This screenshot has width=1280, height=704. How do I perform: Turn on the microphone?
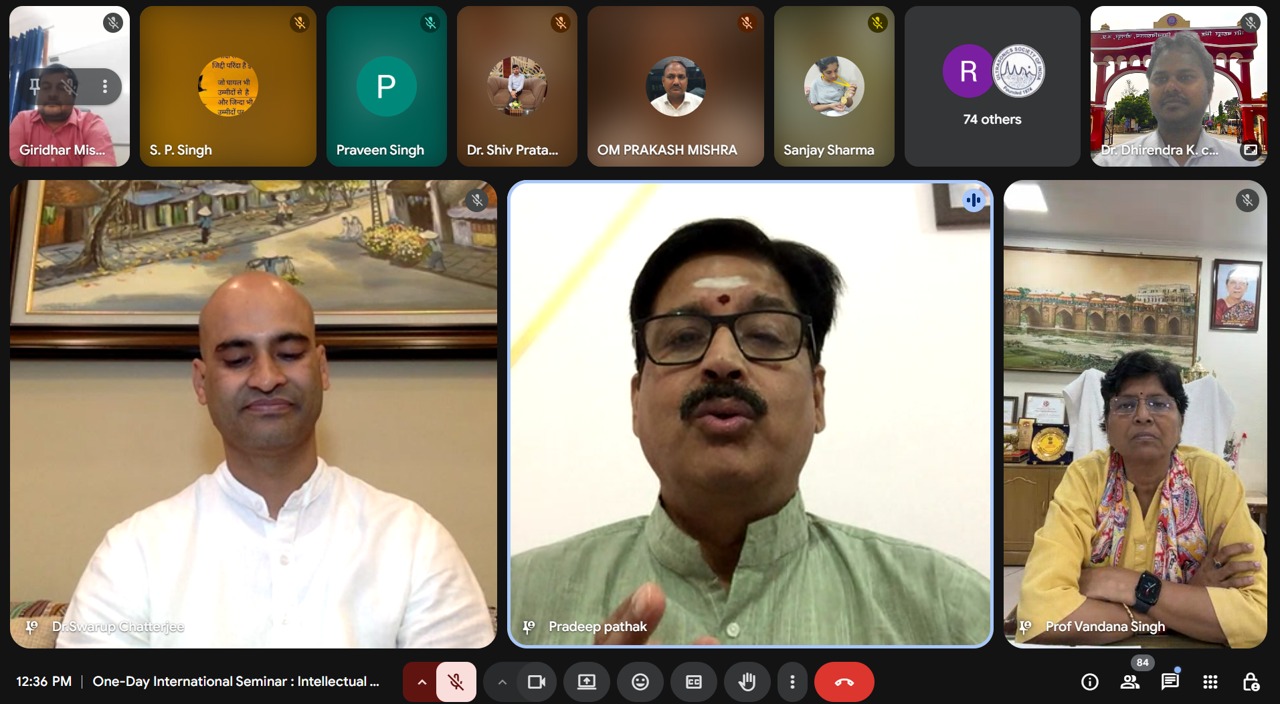(455, 682)
